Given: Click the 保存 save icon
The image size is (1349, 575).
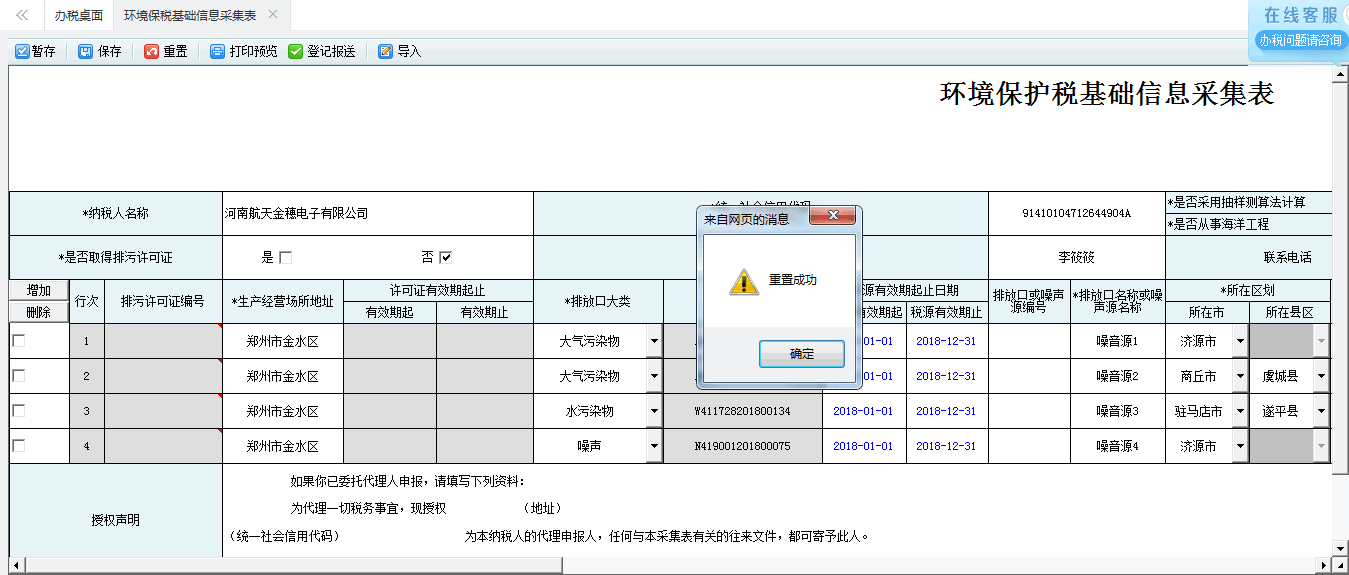Looking at the screenshot, I should pyautogui.click(x=86, y=51).
